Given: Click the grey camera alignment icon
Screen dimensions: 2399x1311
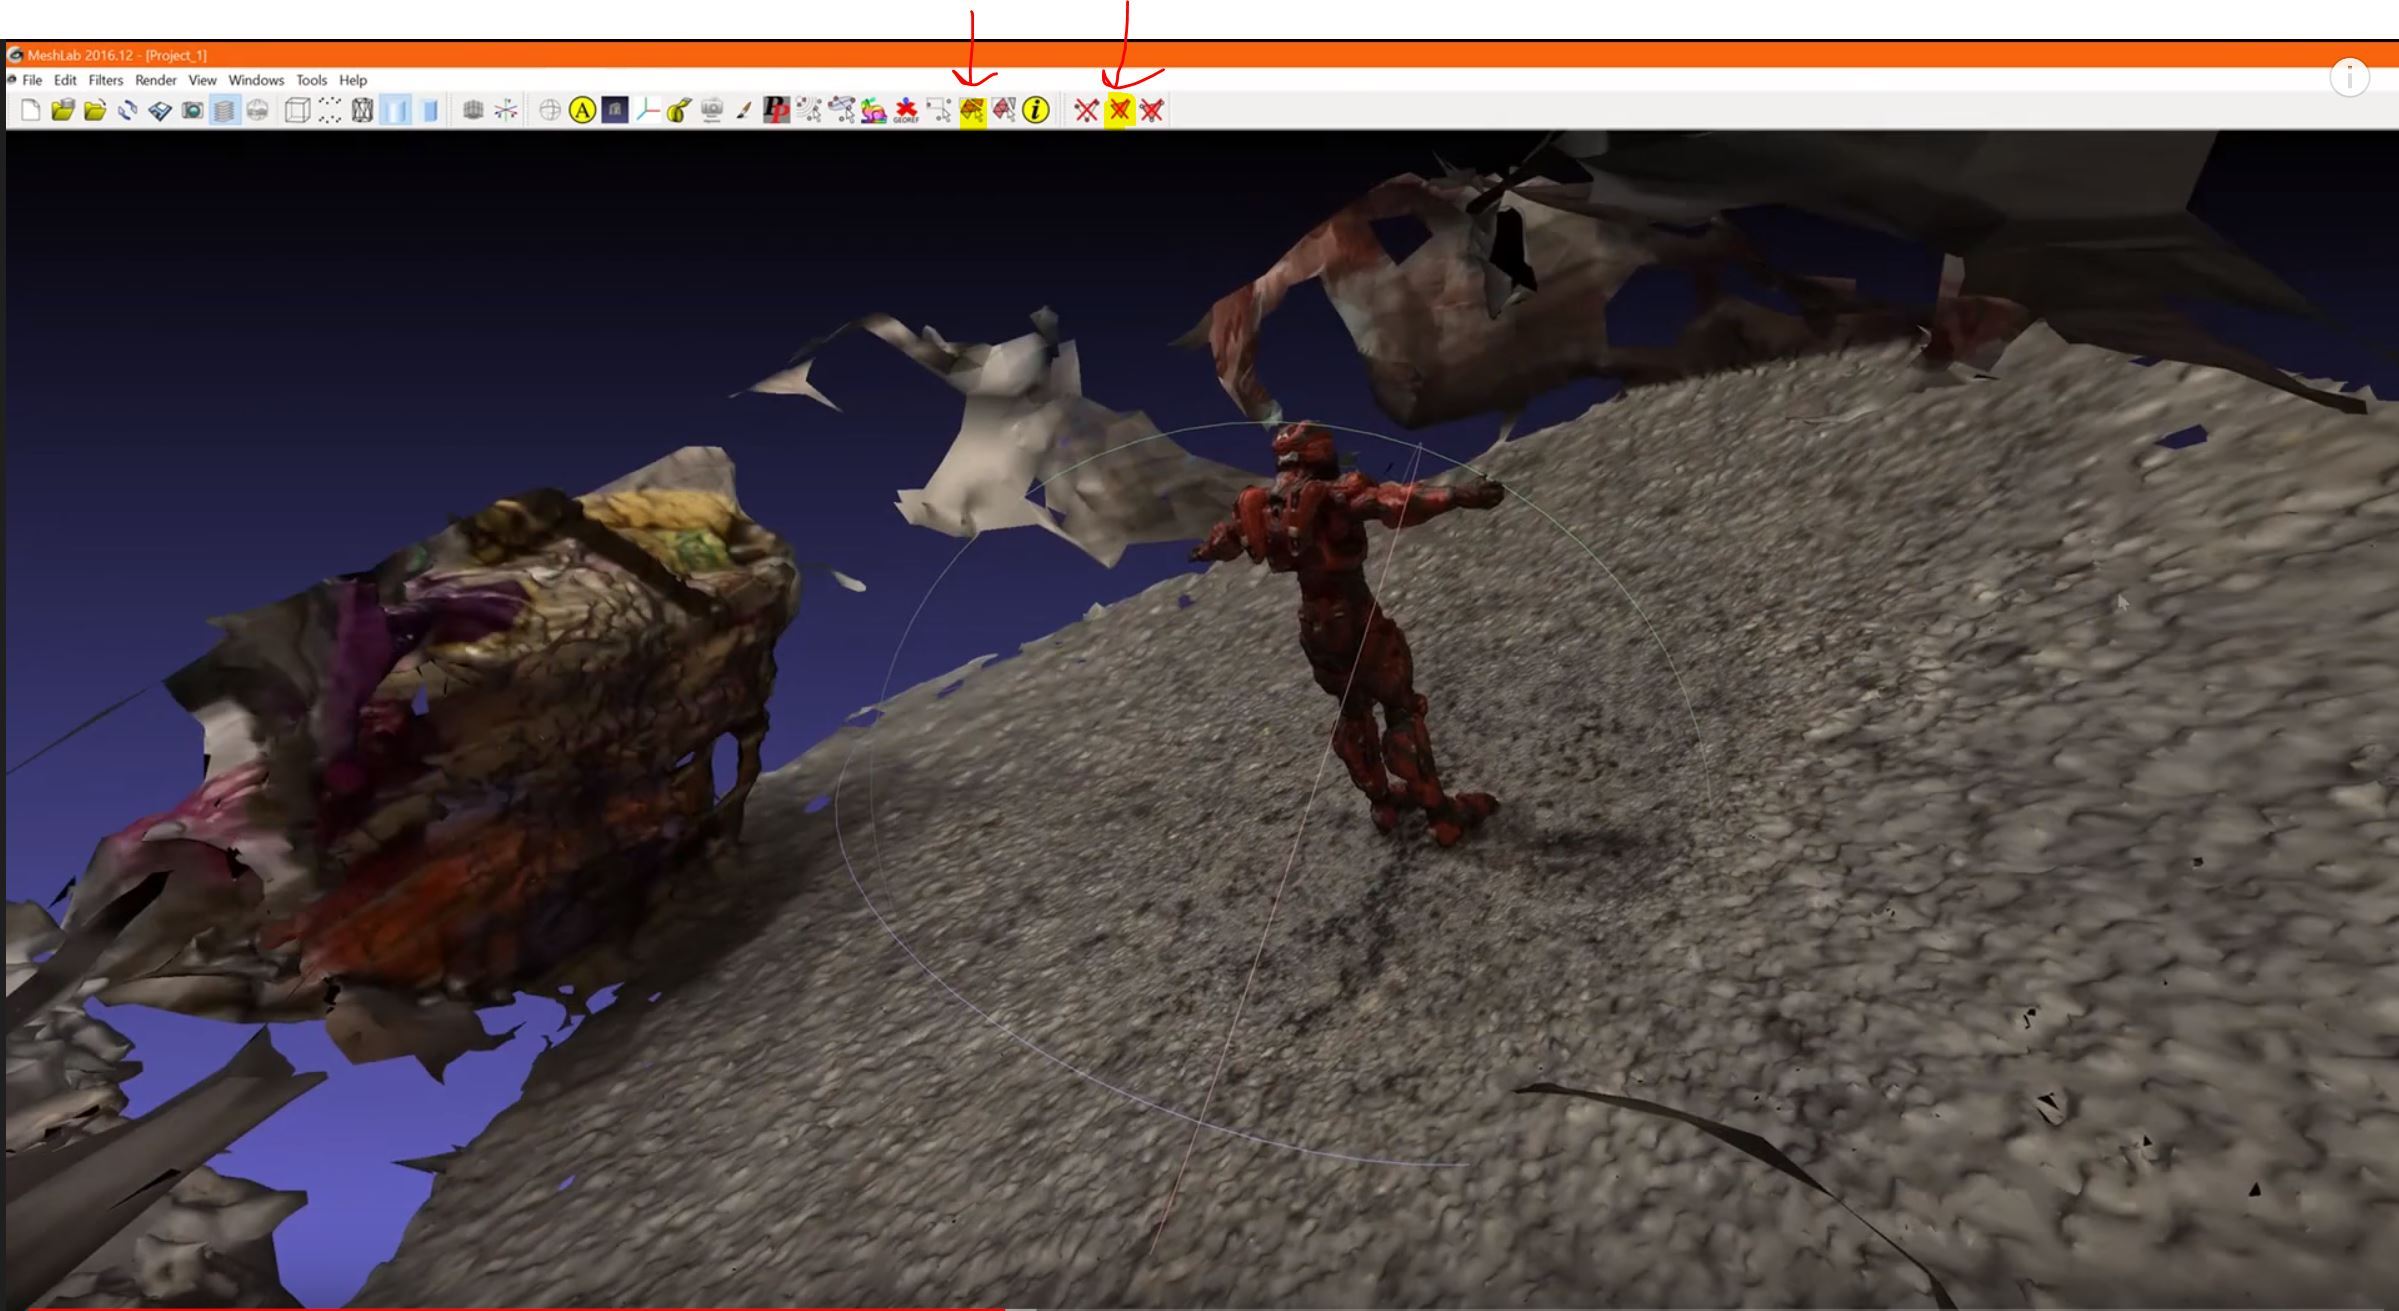Looking at the screenshot, I should (x=712, y=110).
